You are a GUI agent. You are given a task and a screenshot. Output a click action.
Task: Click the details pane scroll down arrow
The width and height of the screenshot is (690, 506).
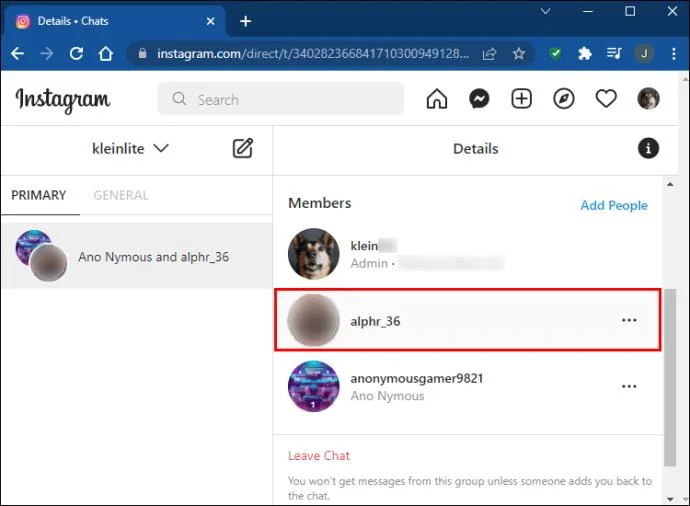click(x=670, y=499)
